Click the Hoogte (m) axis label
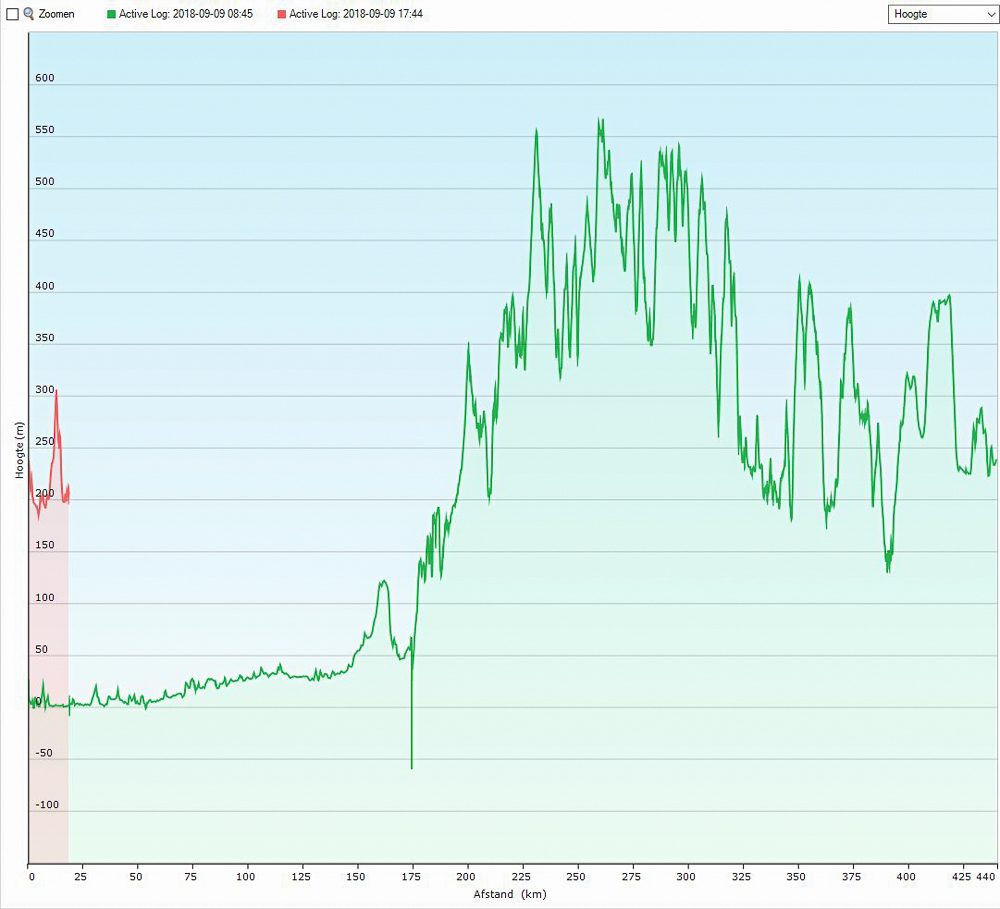The height and width of the screenshot is (909, 1000). point(20,450)
